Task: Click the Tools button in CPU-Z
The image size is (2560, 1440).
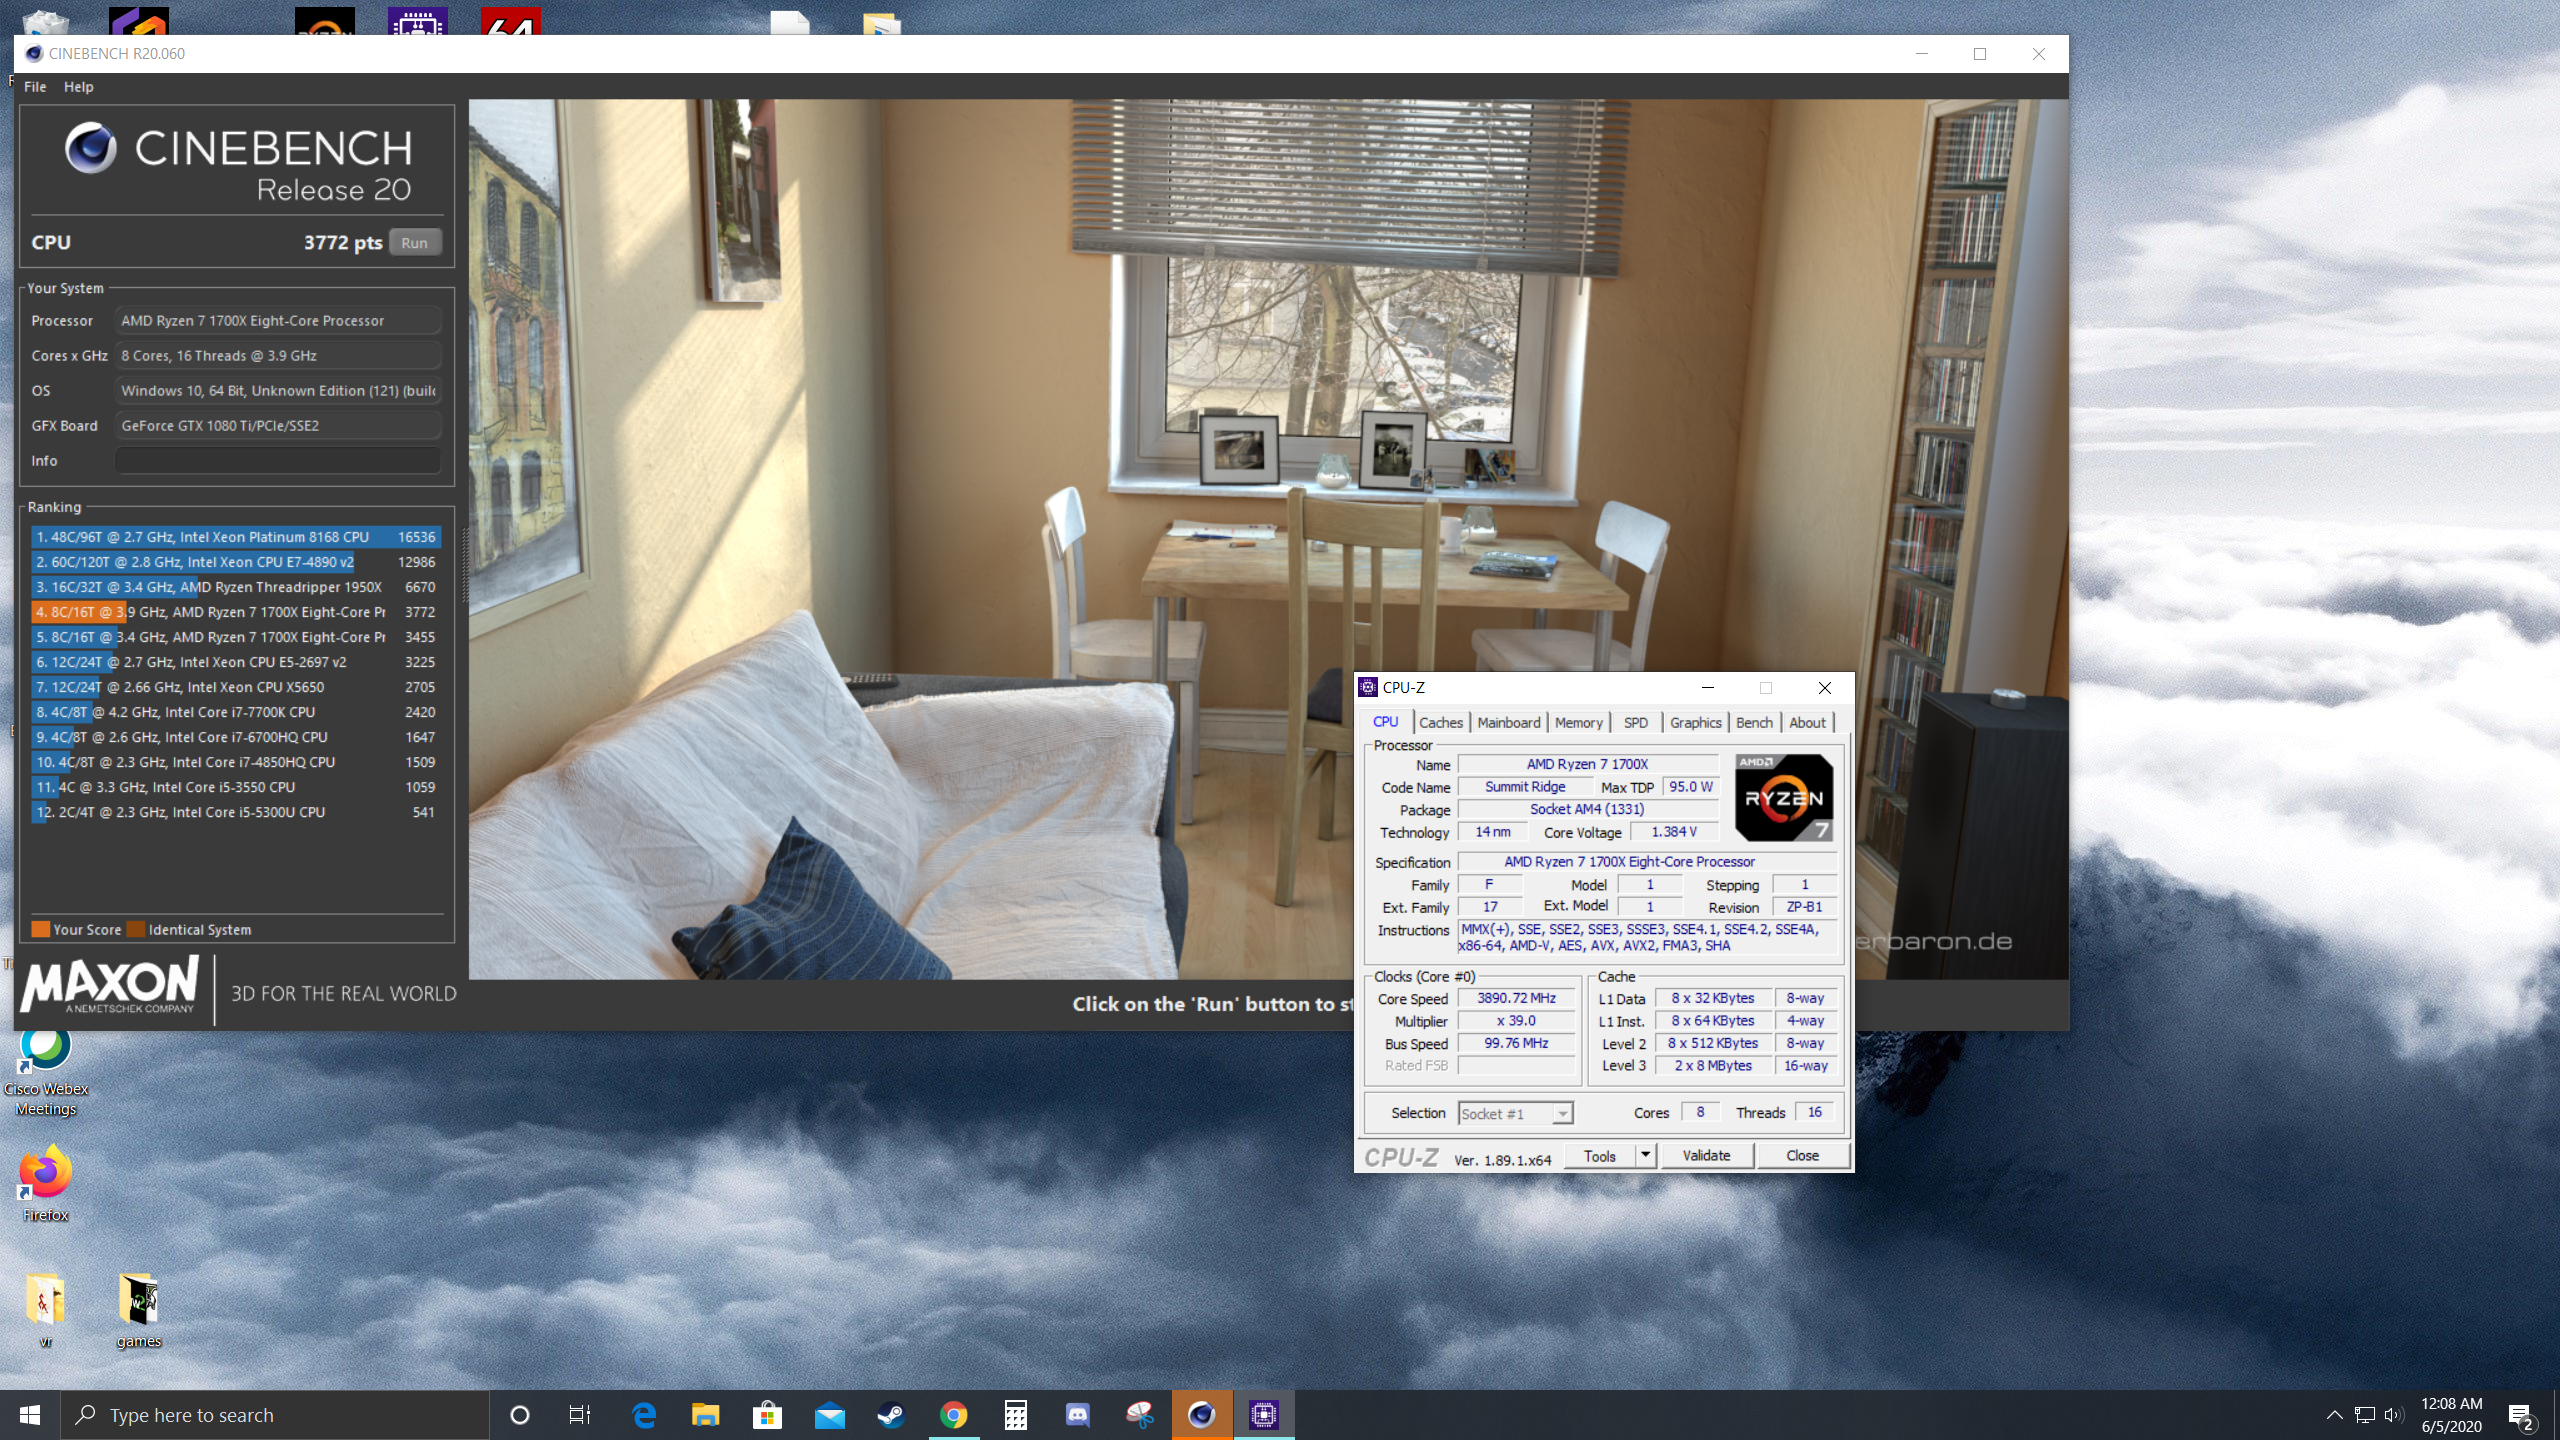Action: click(1600, 1156)
